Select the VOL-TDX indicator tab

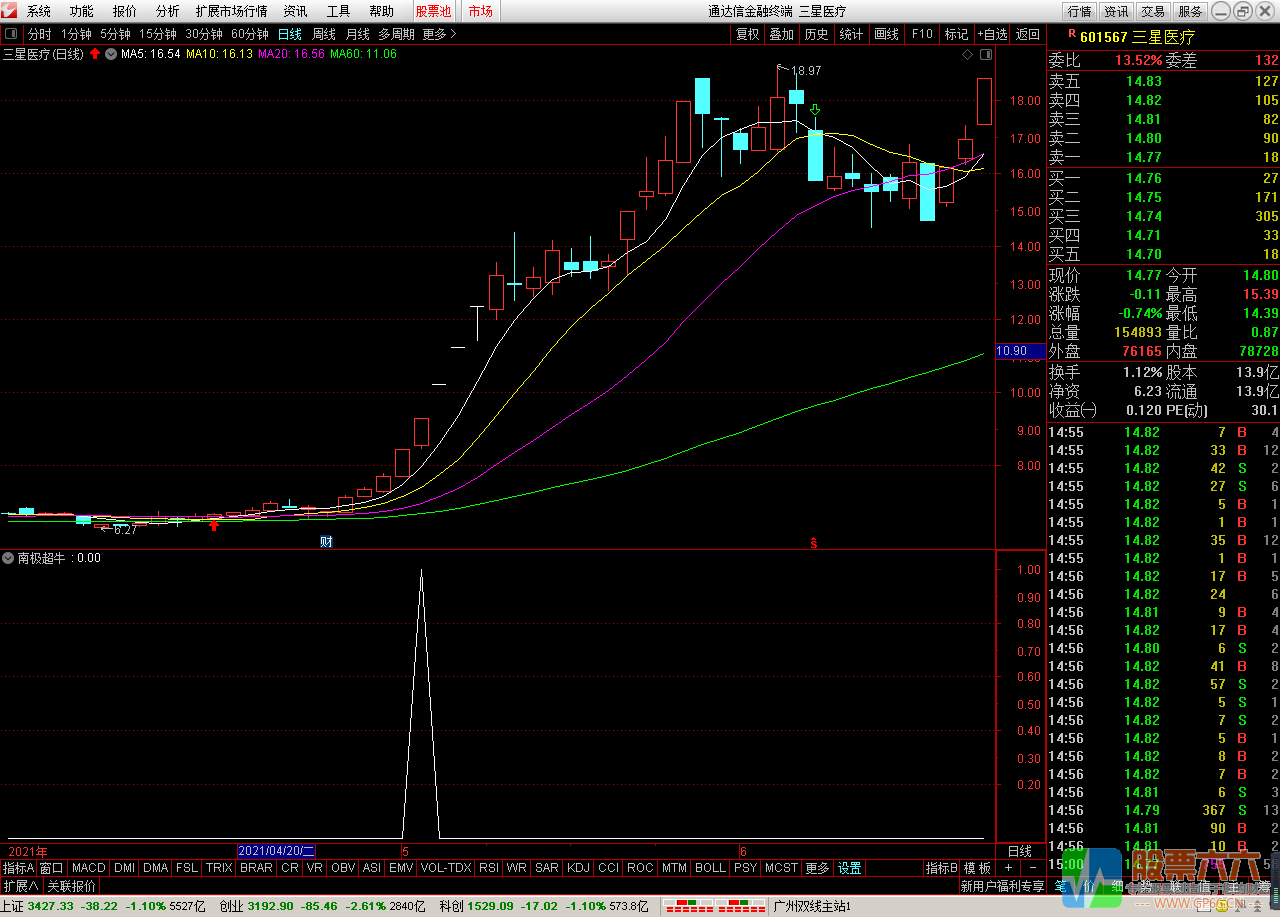446,868
